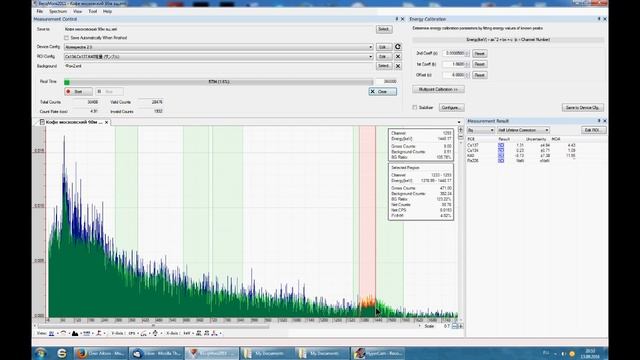Toggle the fourth ROI row indicator
This screenshot has height=360, width=640.
[x=501, y=160]
